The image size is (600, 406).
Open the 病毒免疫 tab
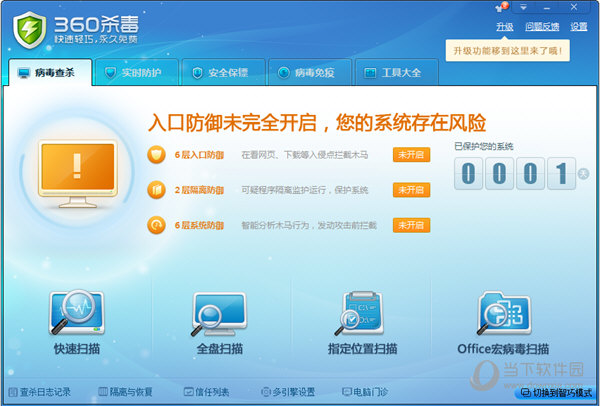pos(310,72)
